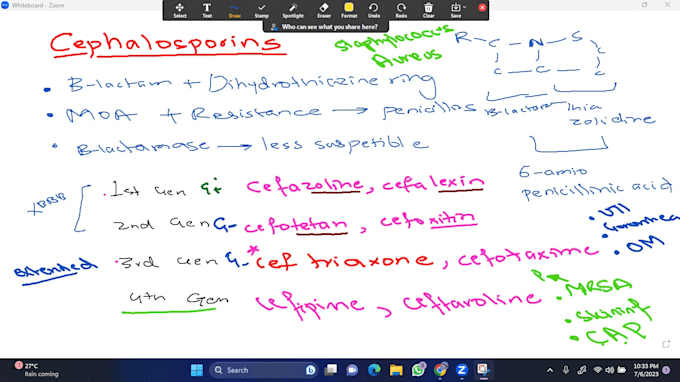The image size is (680, 382).
Task: Switch to the Zoom app on taskbar
Action: click(x=462, y=370)
